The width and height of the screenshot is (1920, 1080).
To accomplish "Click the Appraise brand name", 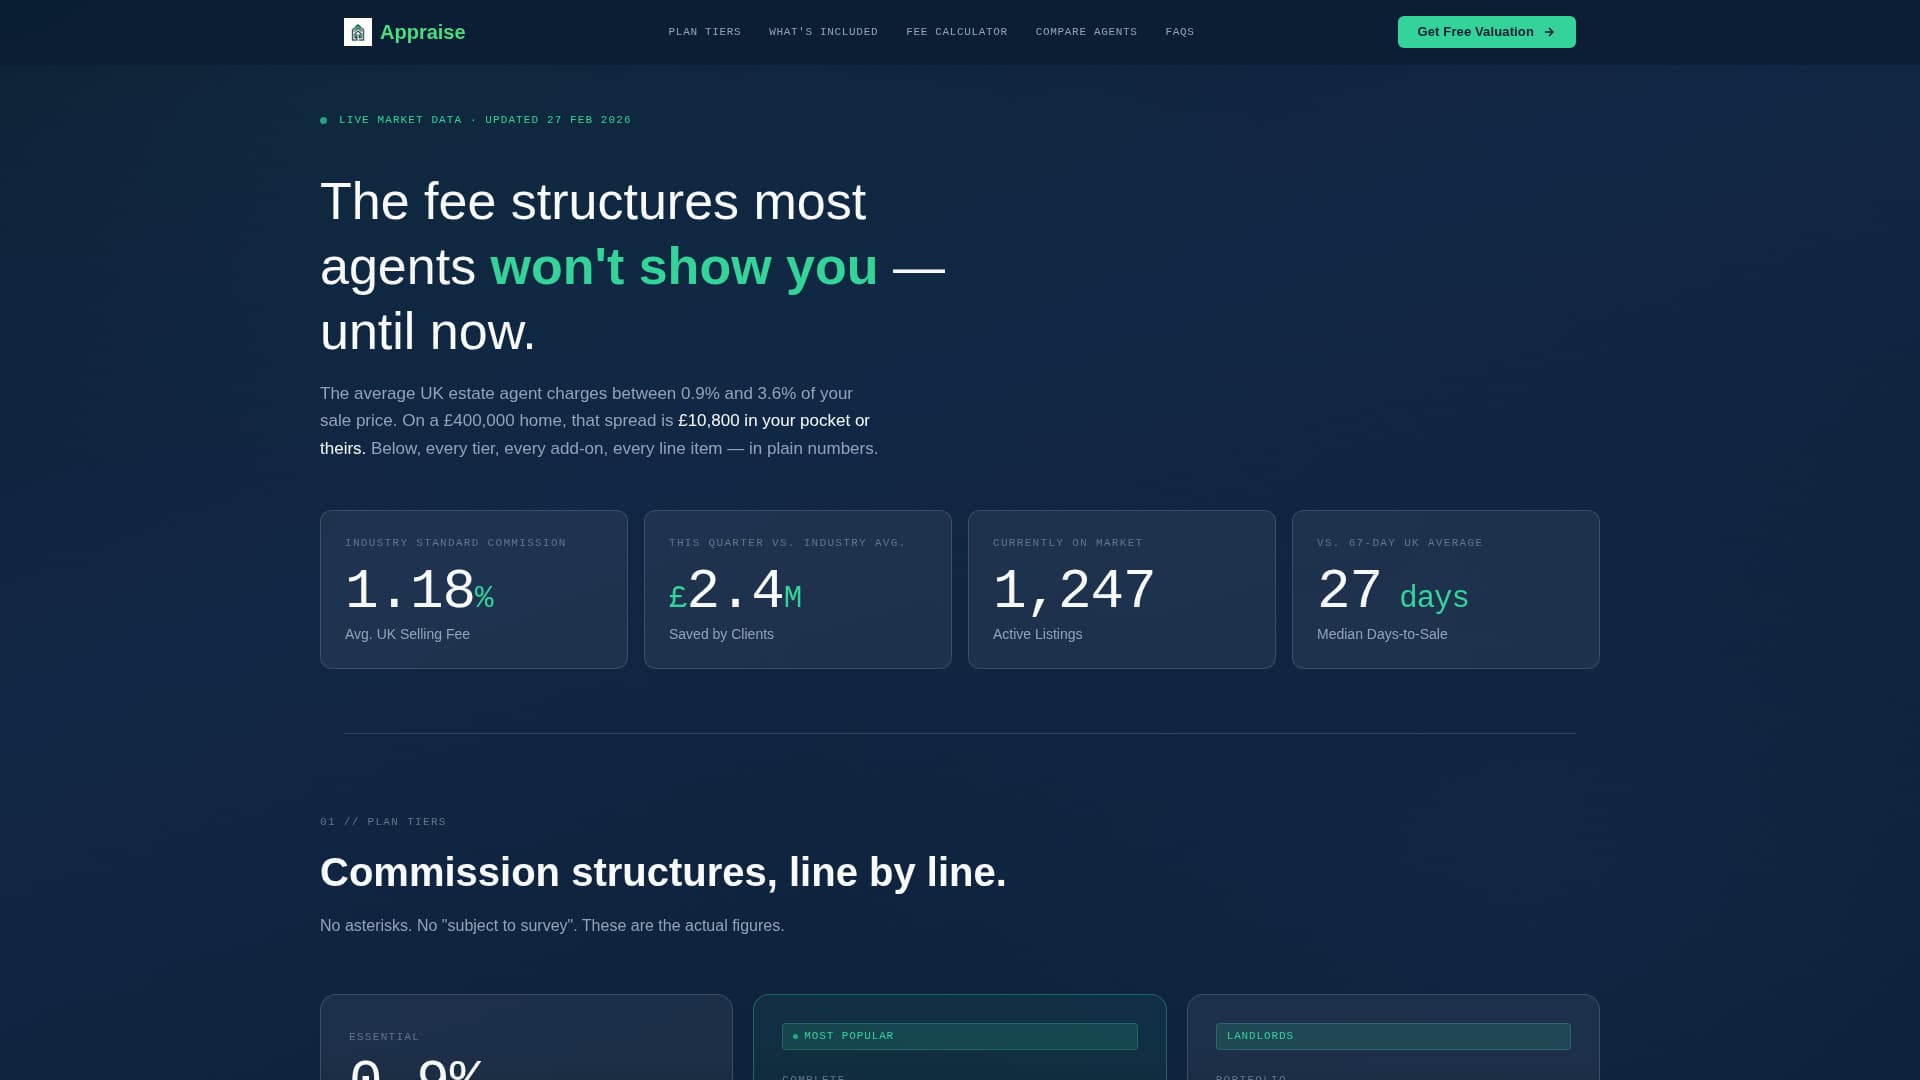I will pyautogui.click(x=422, y=32).
